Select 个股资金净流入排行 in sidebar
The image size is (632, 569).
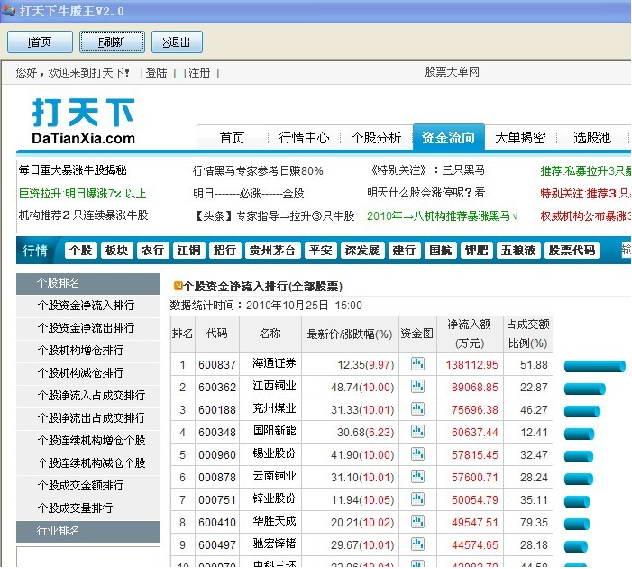[x=88, y=305]
